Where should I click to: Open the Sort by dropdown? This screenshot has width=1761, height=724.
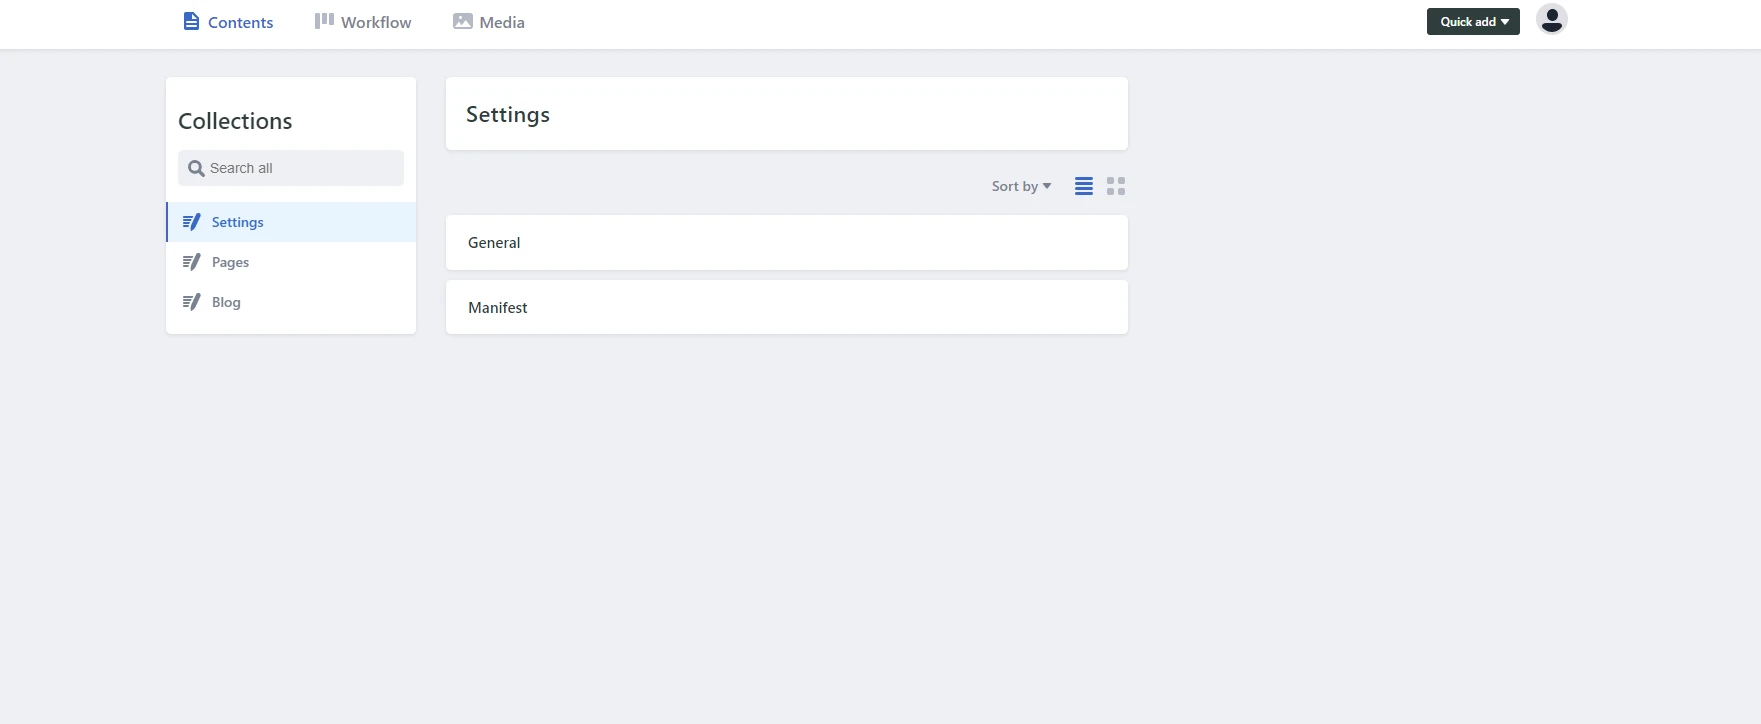[x=1021, y=186]
